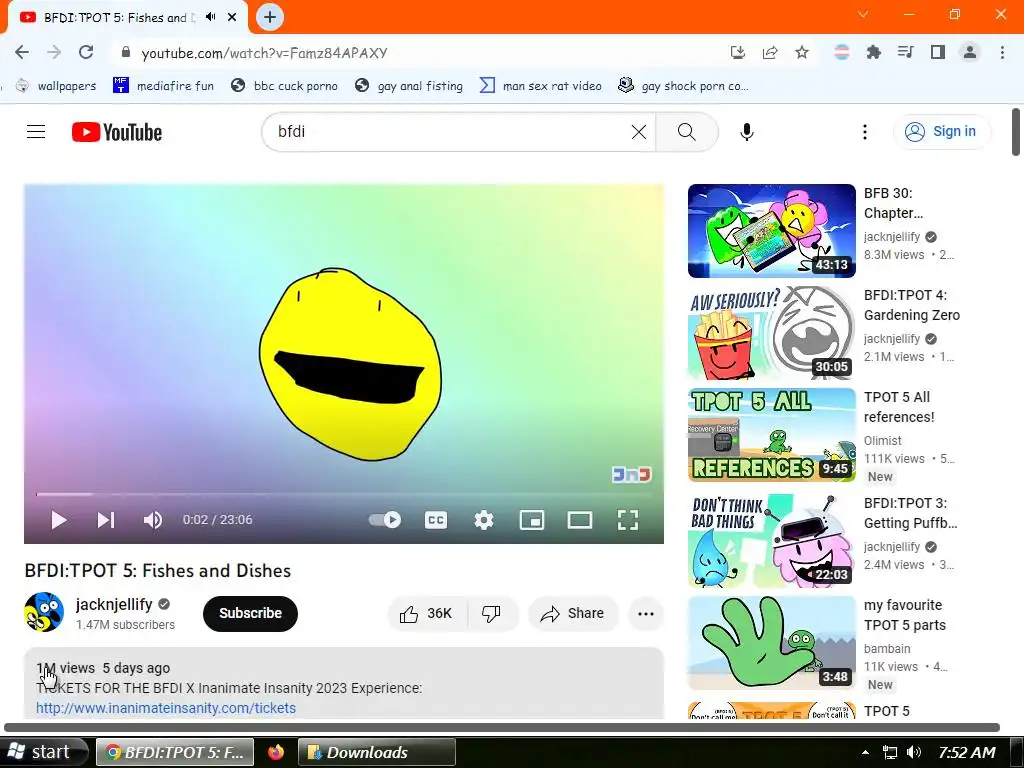Screen dimensions: 1024x768
Task: Open jacknjellify channel avatar
Action: [x=44, y=612]
